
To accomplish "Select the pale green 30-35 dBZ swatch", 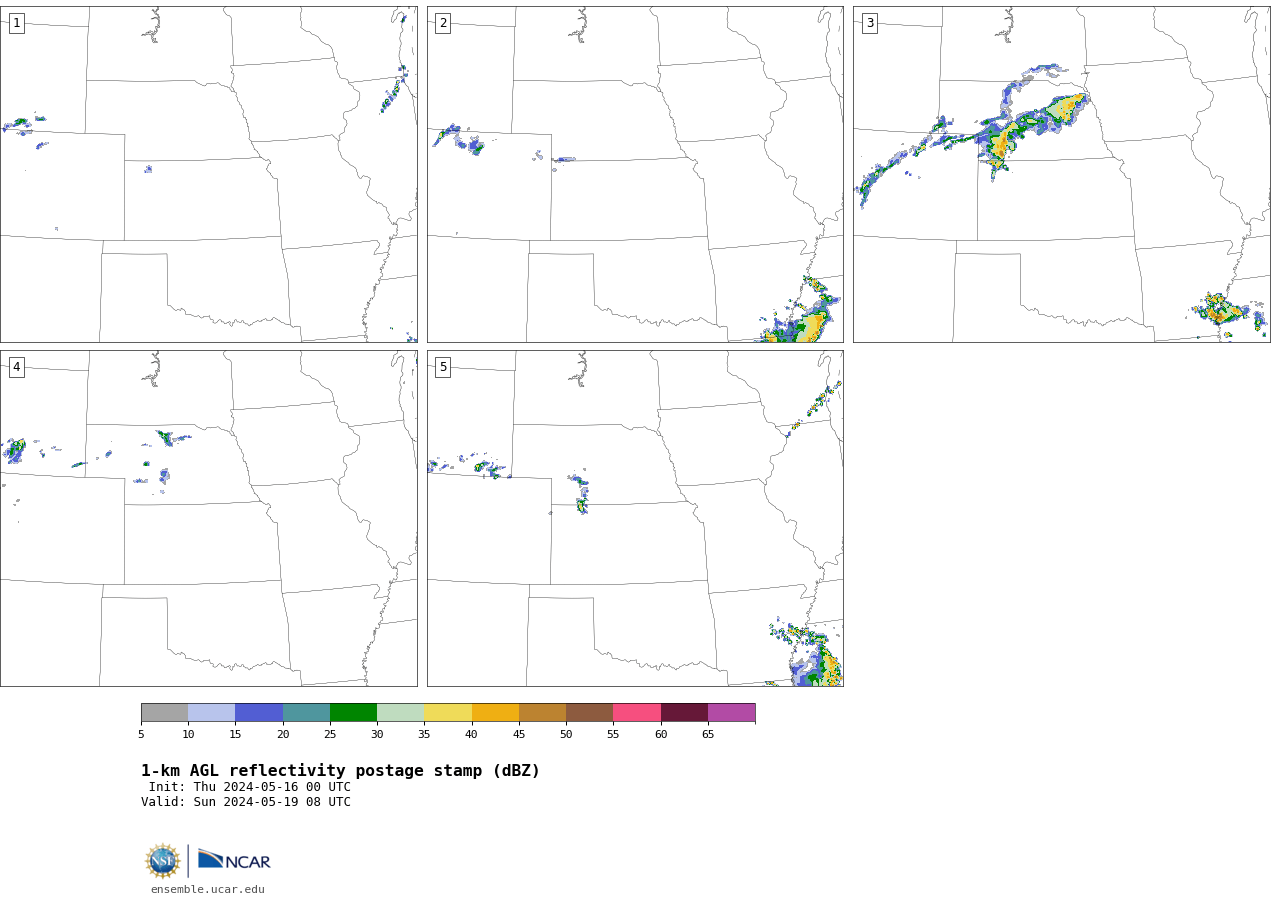I will tap(401, 713).
